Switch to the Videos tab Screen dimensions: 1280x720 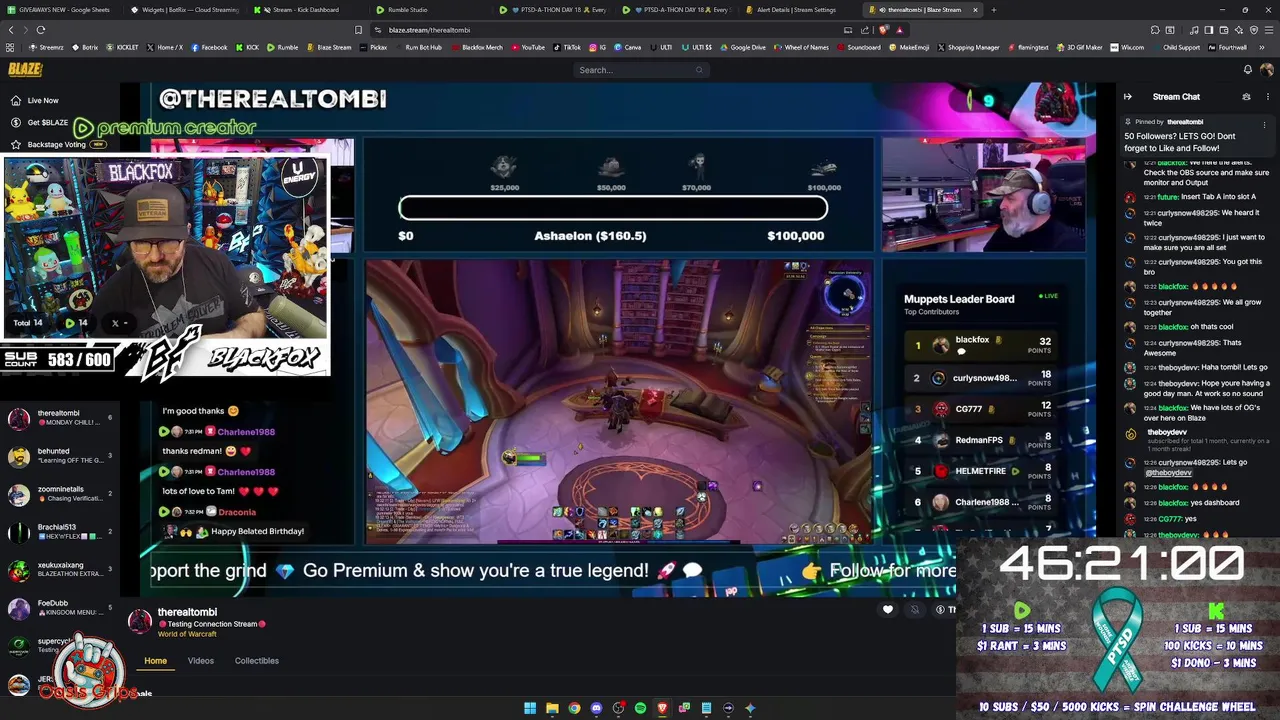pyautogui.click(x=201, y=661)
